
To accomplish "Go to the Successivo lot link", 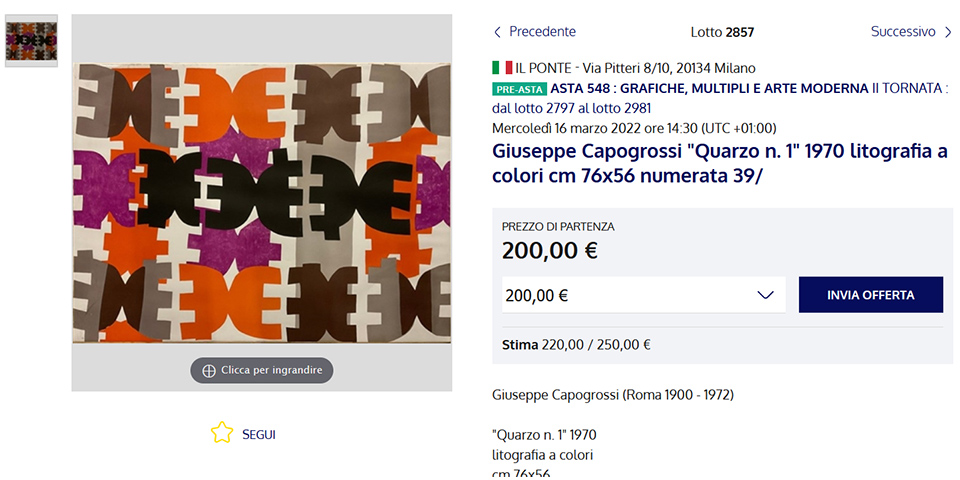I will (902, 32).
